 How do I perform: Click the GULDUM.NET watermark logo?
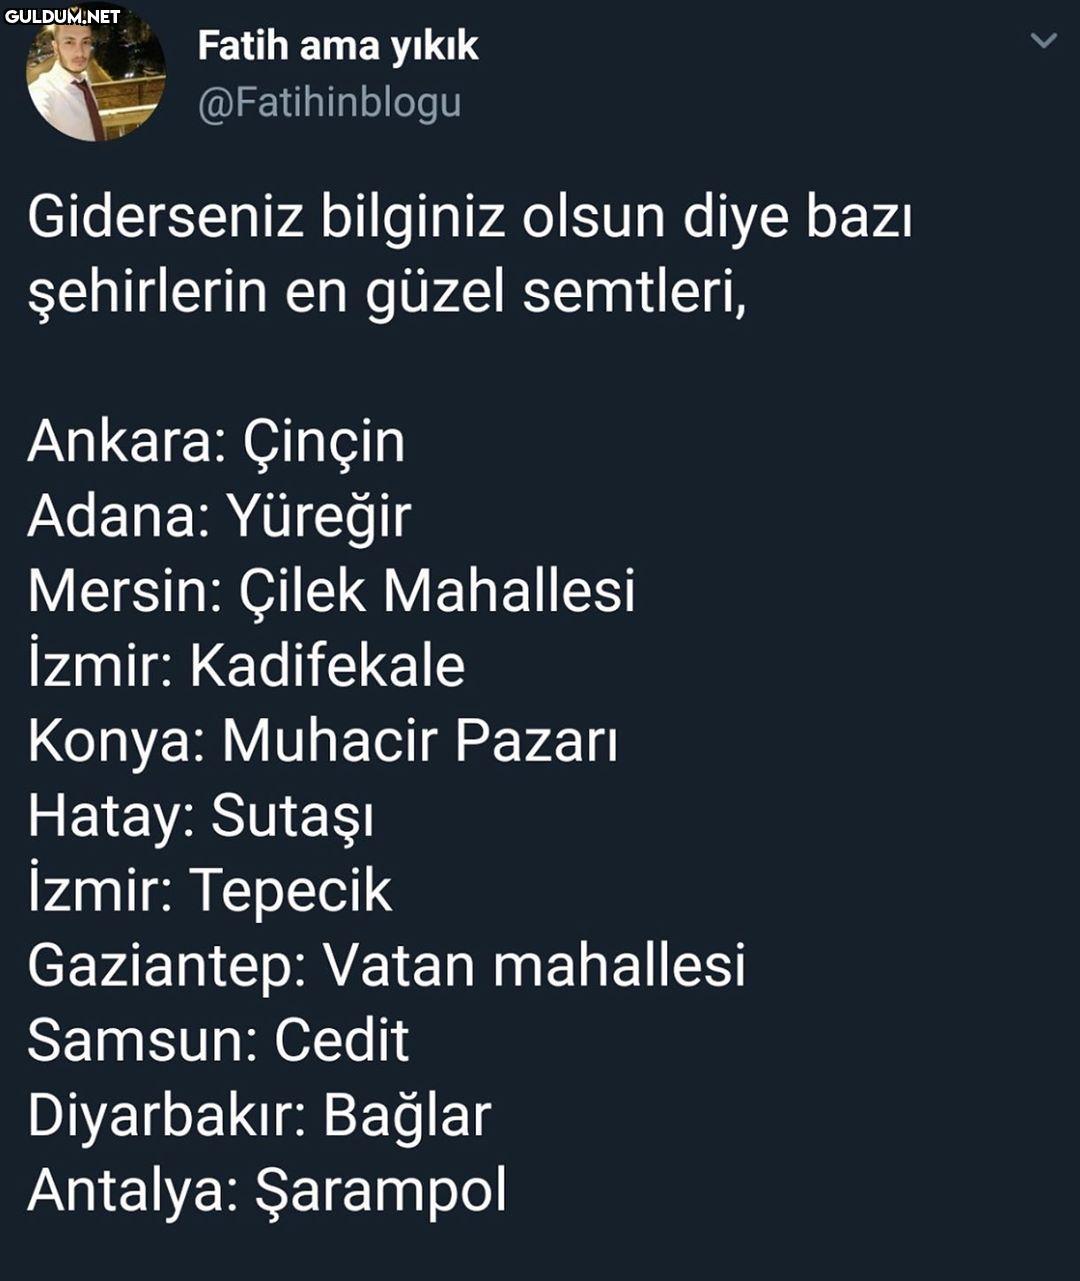(62, 15)
